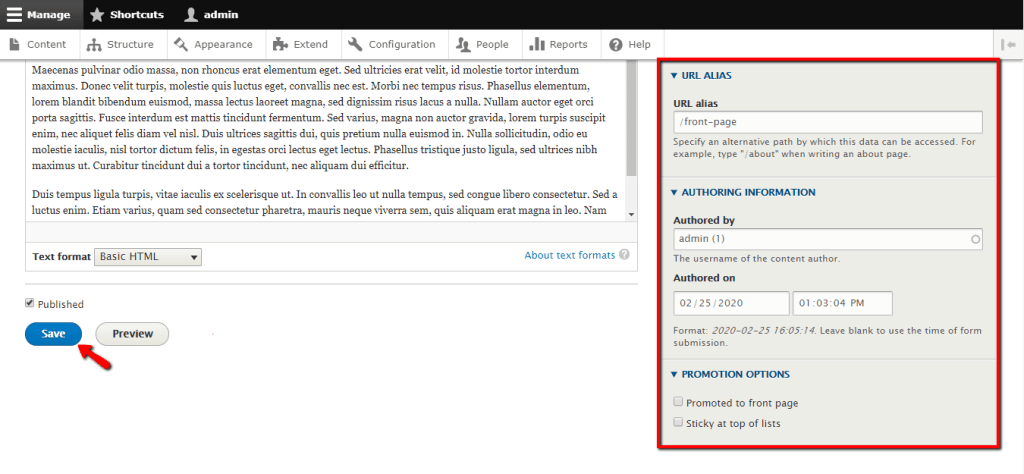Open the Structure menu label

pos(131,44)
